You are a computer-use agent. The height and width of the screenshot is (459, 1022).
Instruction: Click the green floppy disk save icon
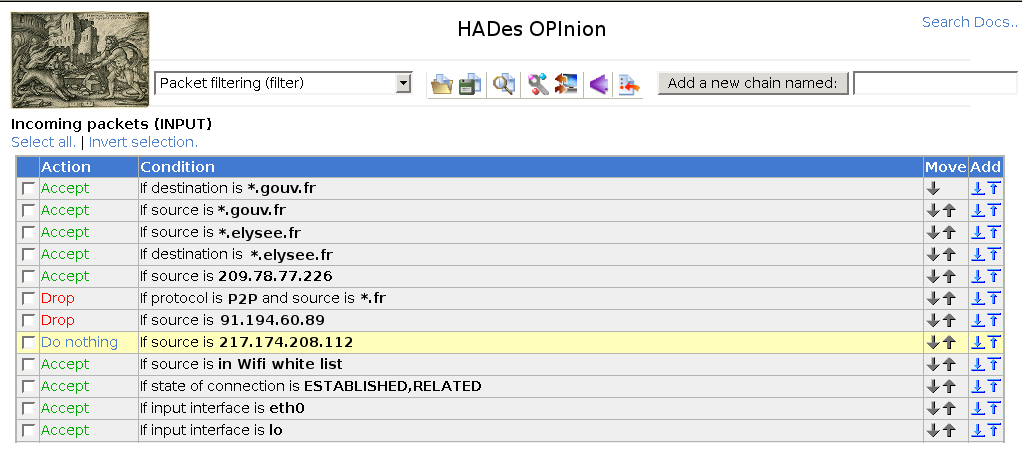pos(470,84)
